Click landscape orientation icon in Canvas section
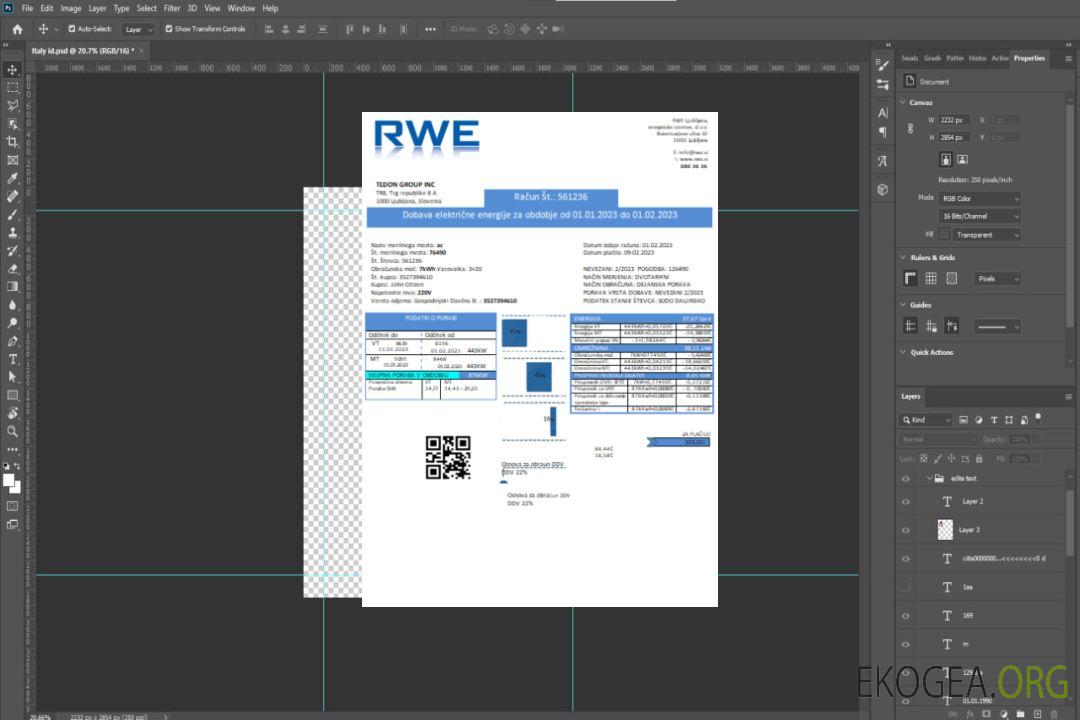Viewport: 1080px width, 720px height. 962,159
